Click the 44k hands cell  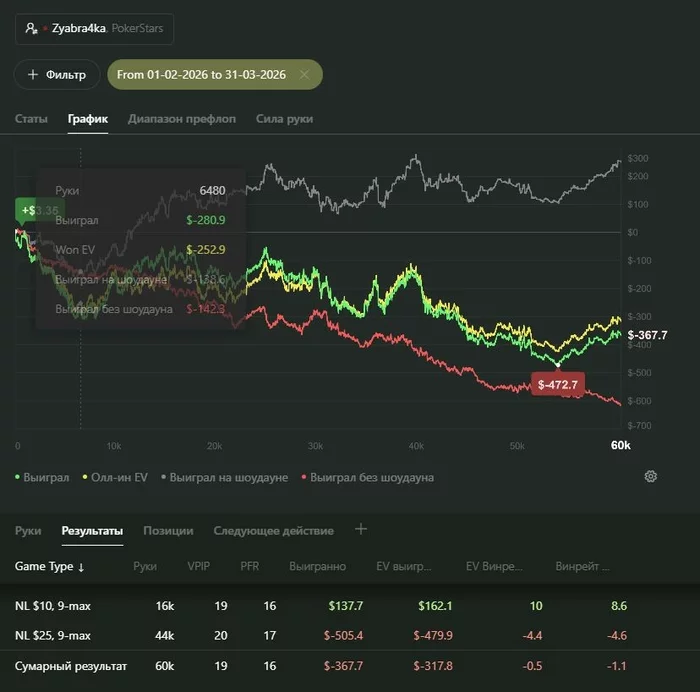[x=165, y=635]
